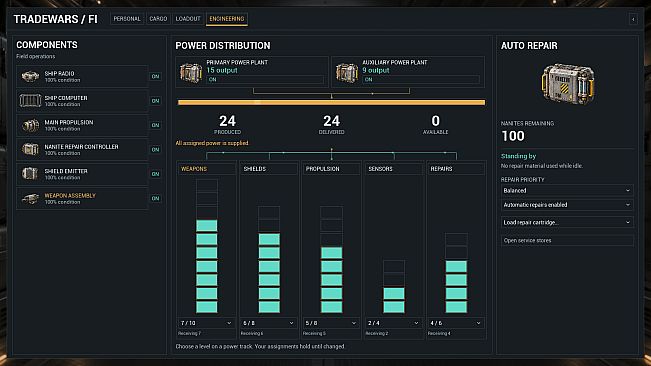Toggle Shield Emitter ON switch
651x366 pixels.
coord(155,174)
